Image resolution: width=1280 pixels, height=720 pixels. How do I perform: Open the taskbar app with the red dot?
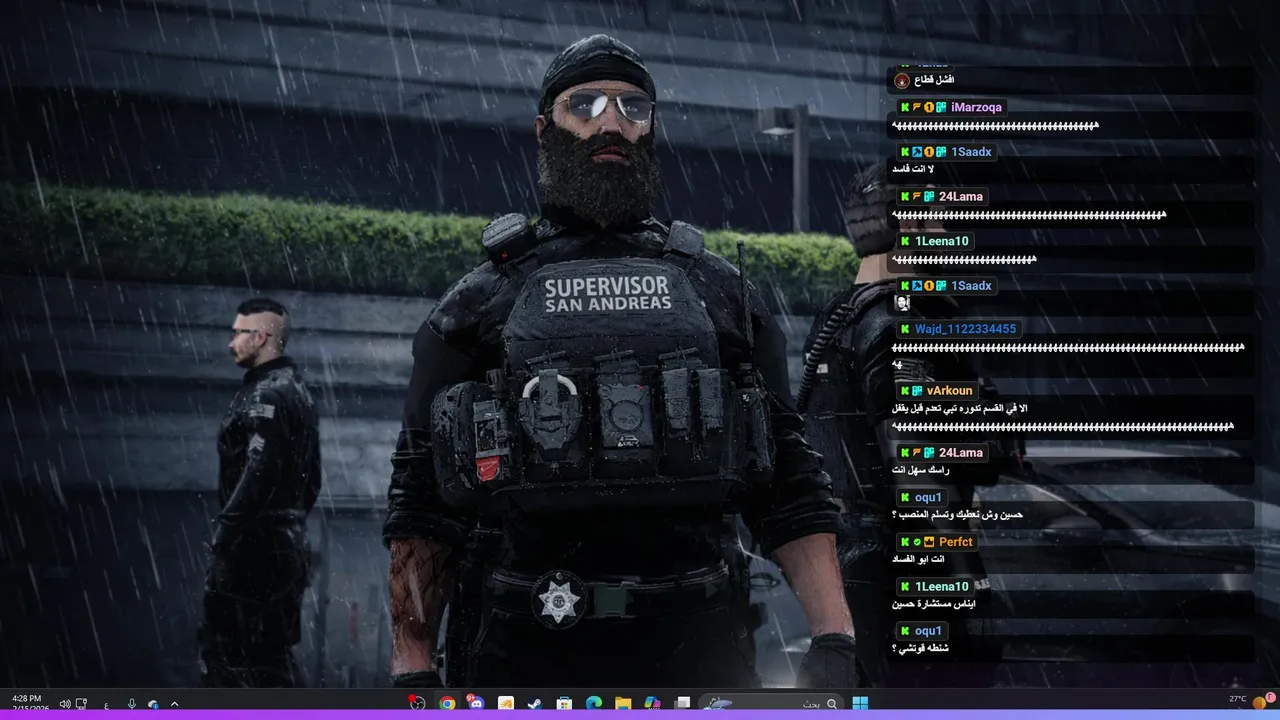coord(418,703)
